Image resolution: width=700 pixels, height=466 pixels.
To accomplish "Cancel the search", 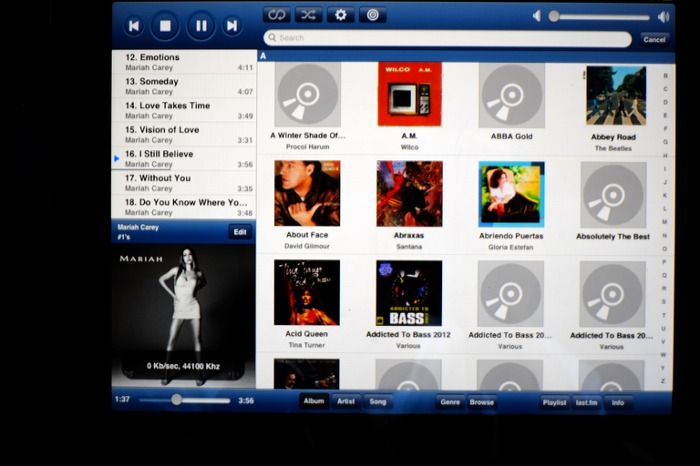I will point(654,39).
